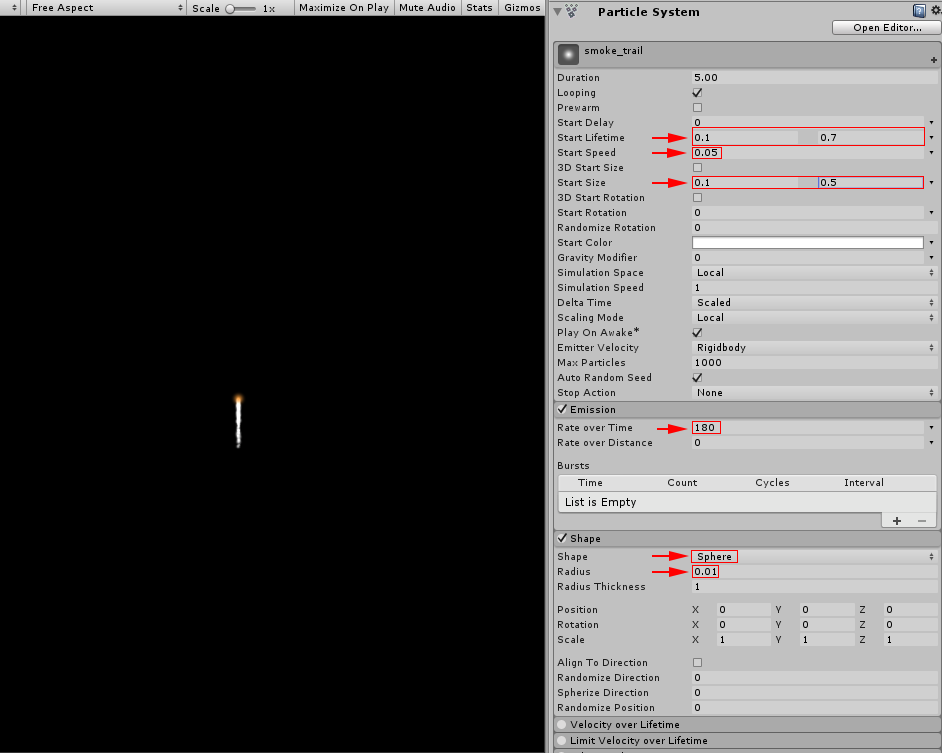
Task: Click Spherize Direction field
Action: (814, 692)
